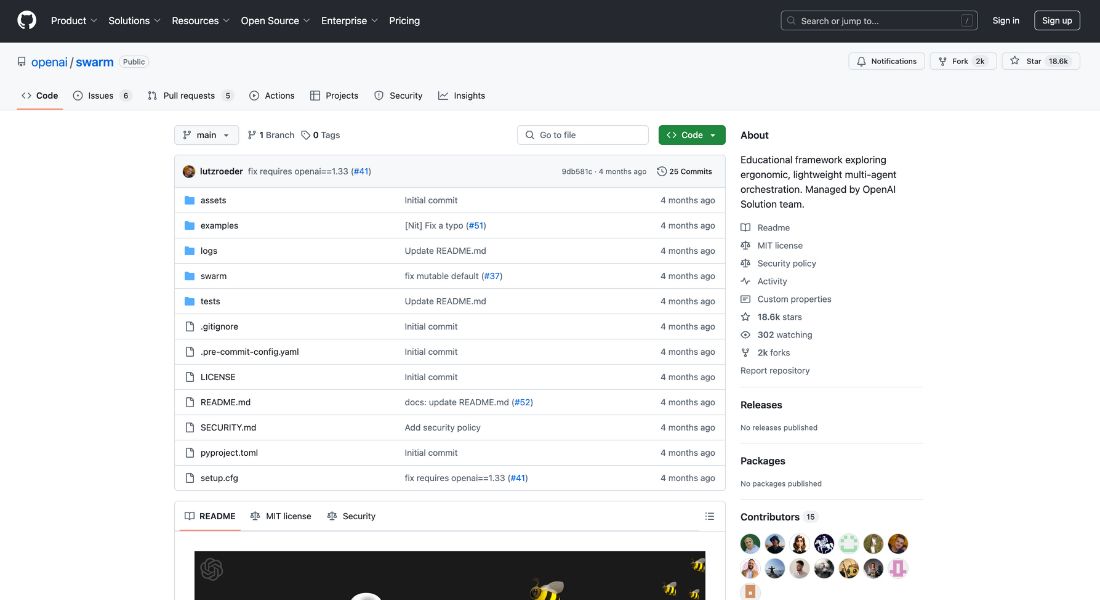Click the GitHub logo in the header
The height and width of the screenshot is (600, 1100).
click(25, 20)
